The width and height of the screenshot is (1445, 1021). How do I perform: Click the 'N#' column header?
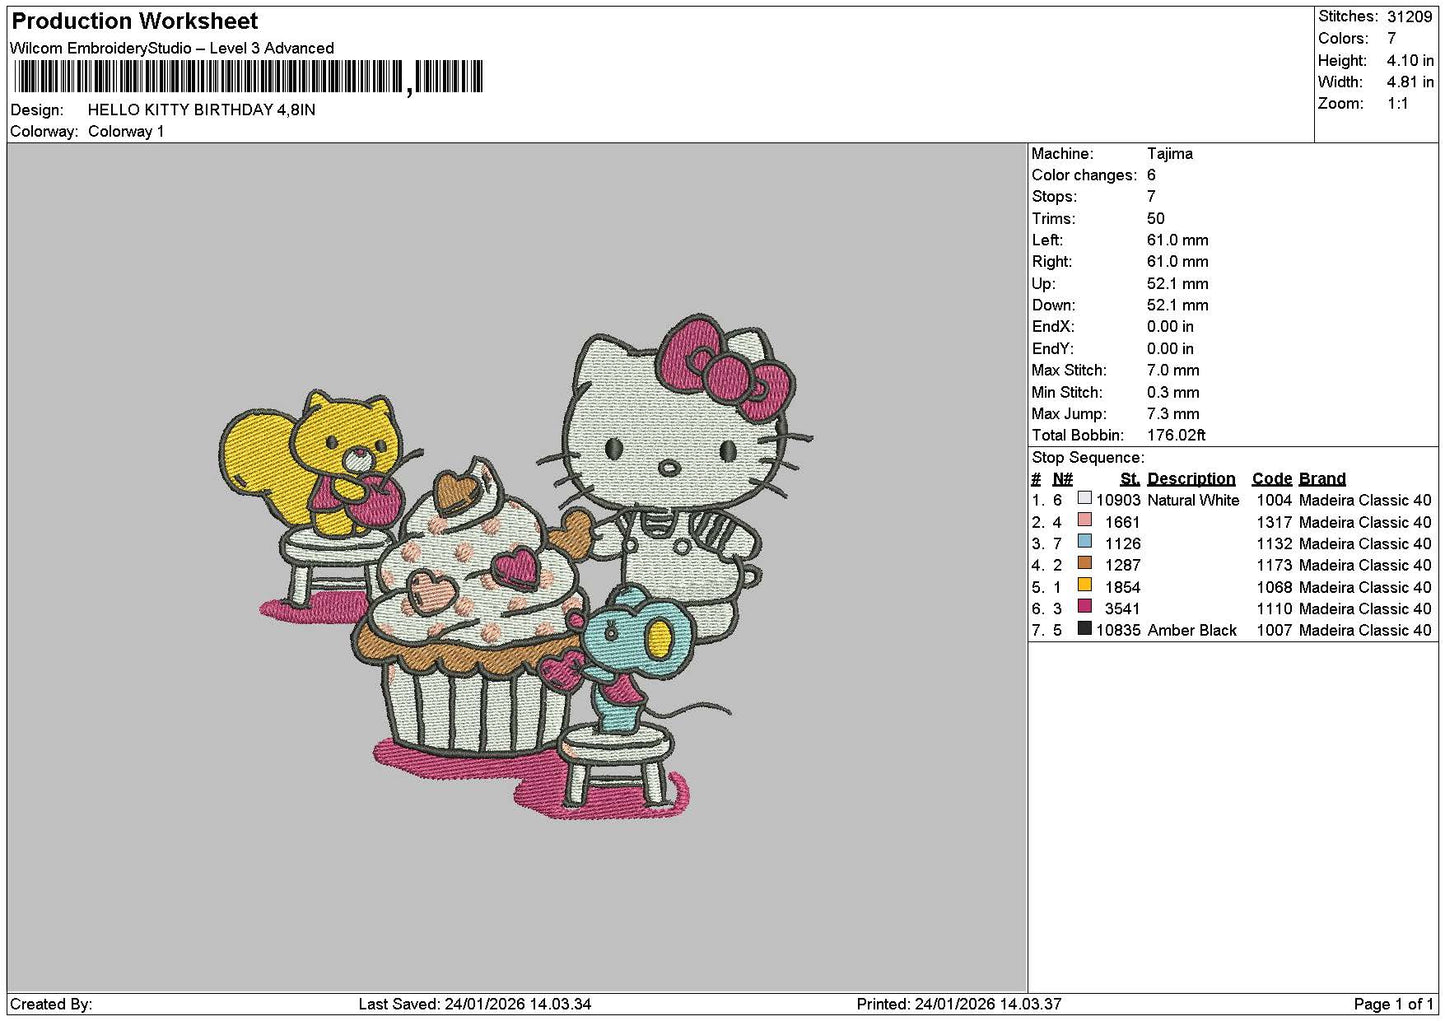coord(1062,479)
